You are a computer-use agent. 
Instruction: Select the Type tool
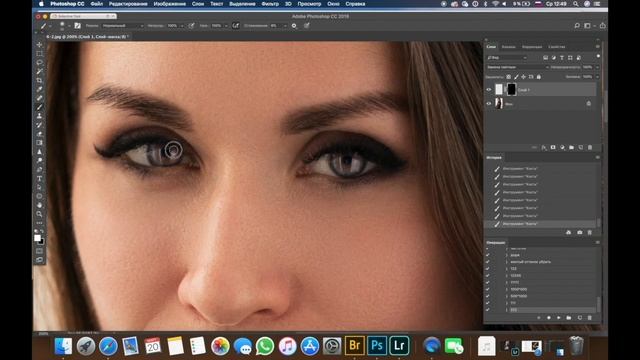pyautogui.click(x=39, y=178)
